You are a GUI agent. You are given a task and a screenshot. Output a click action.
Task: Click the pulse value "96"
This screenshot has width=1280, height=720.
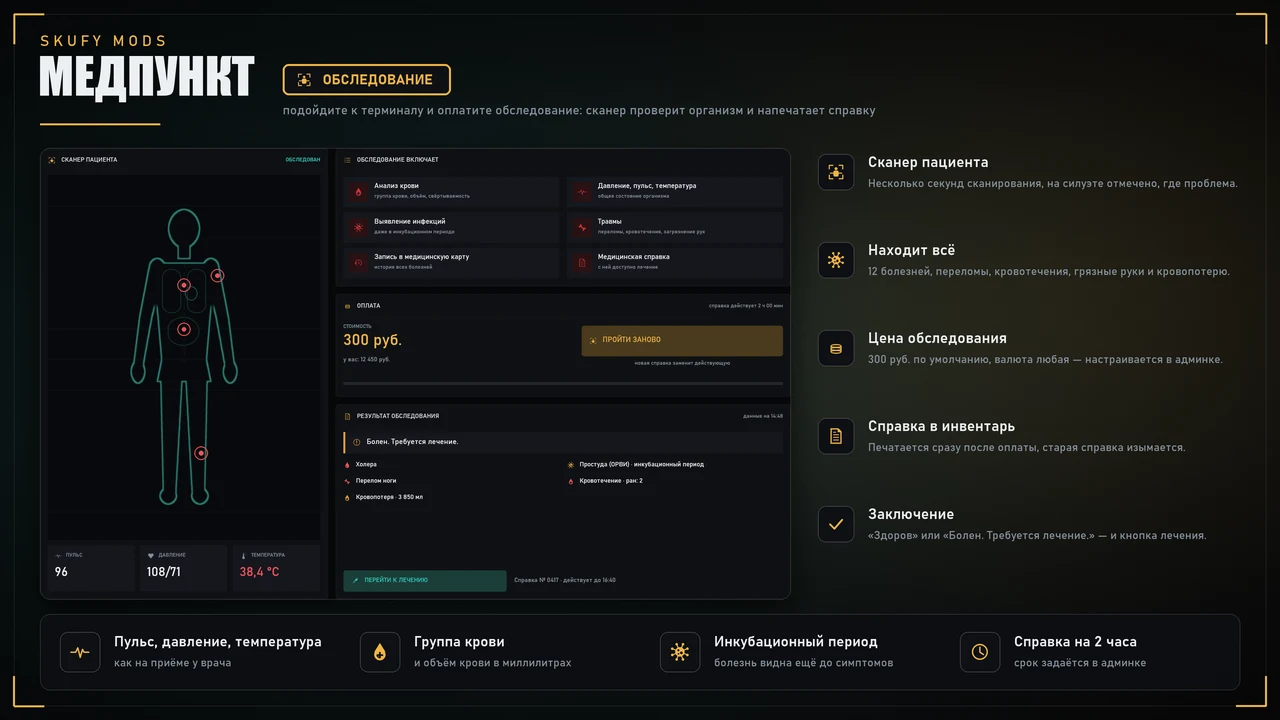[61, 572]
